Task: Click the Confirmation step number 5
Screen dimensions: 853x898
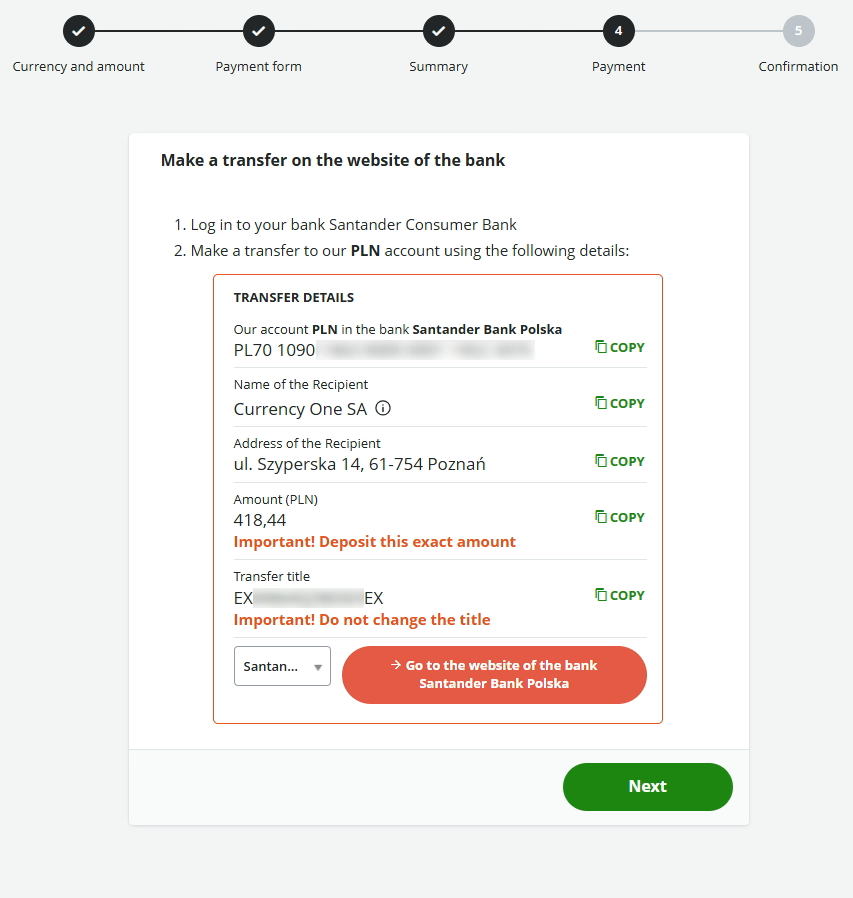Action: tap(798, 31)
